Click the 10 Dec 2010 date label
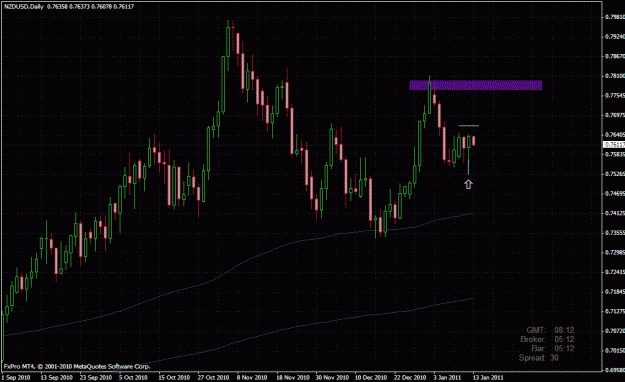 (x=371, y=377)
